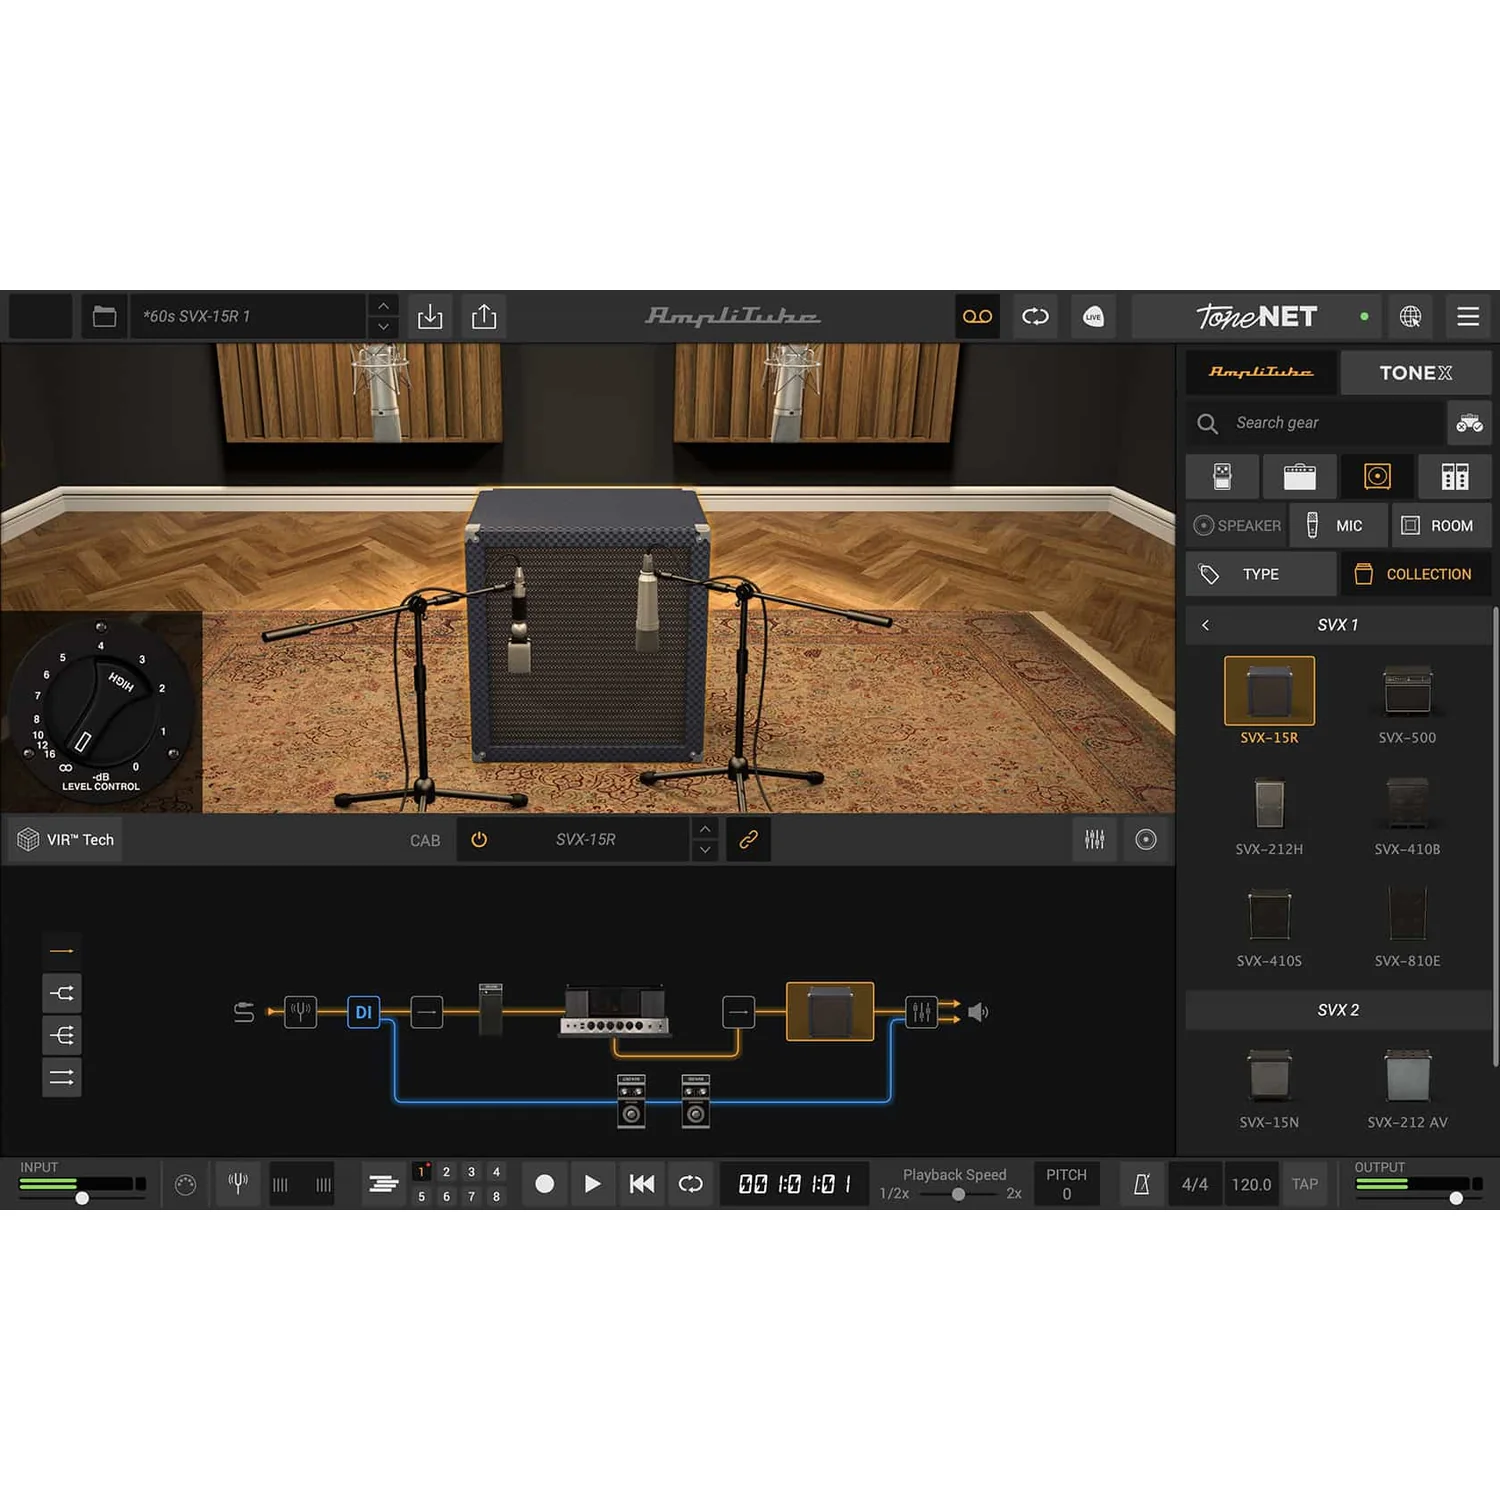1500x1500 pixels.
Task: Toggle Live mode icon
Action: (1093, 316)
